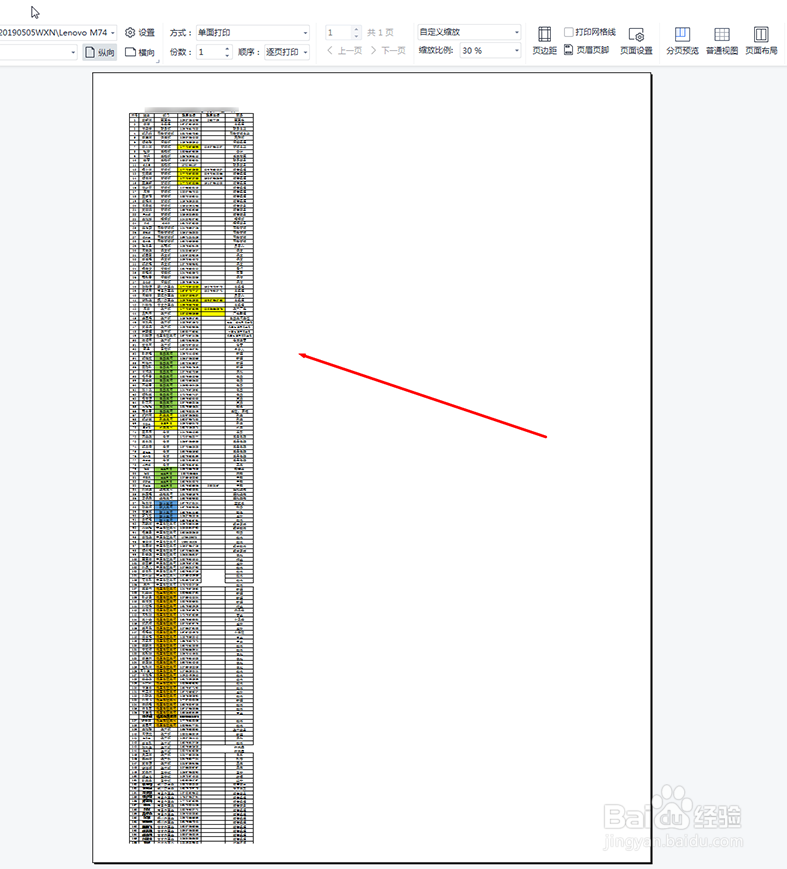Open the 顺序 逐页打印 dropdown

[x=287, y=52]
